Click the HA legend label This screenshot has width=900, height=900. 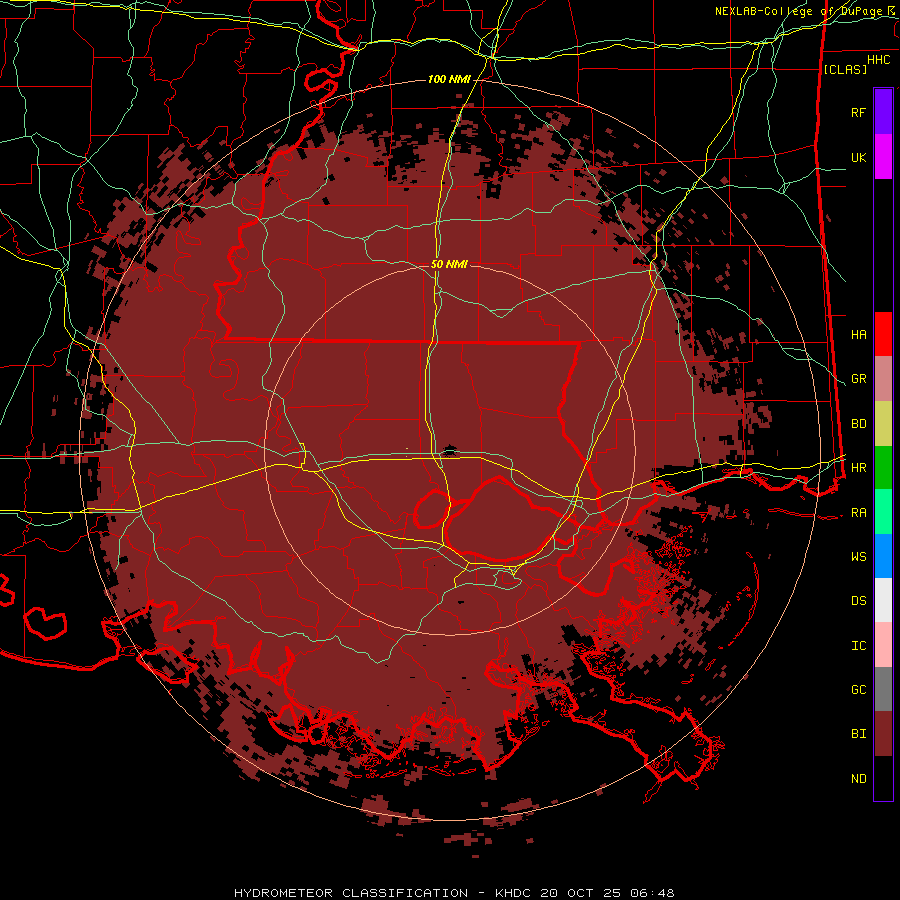pos(858,334)
